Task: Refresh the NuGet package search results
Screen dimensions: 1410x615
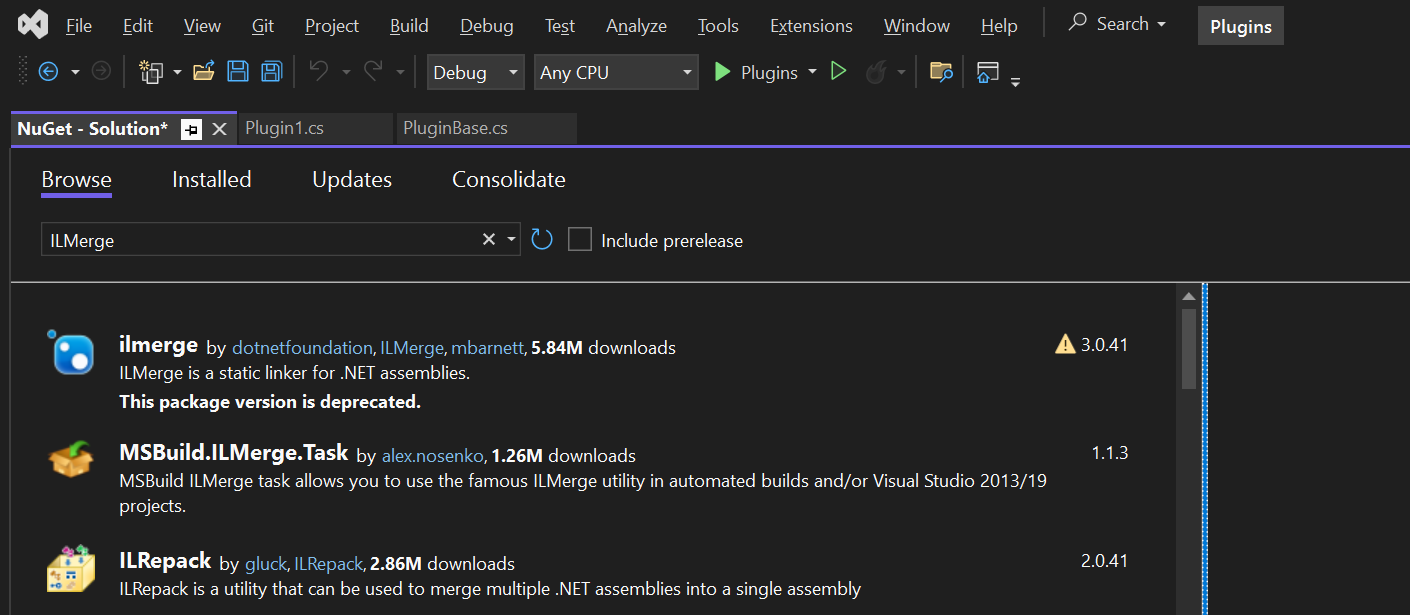Action: click(x=542, y=240)
